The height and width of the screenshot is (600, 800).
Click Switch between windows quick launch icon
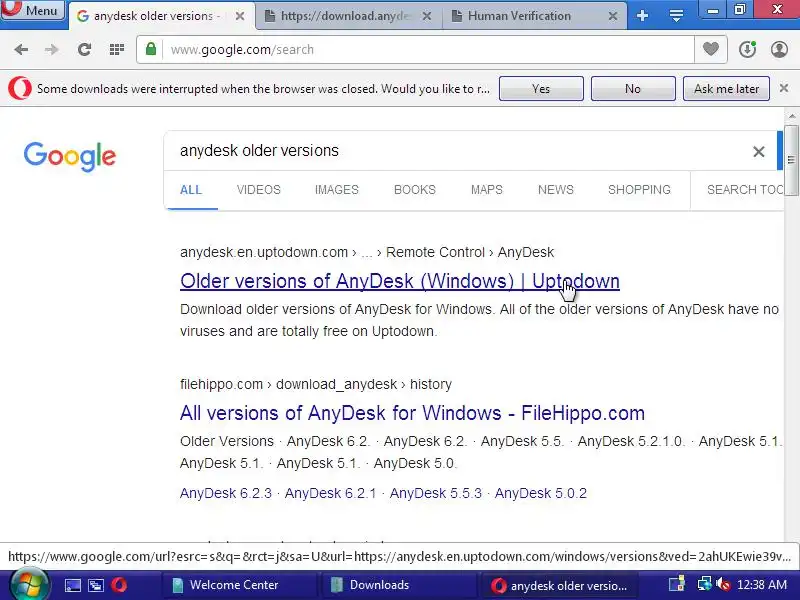pos(96,585)
